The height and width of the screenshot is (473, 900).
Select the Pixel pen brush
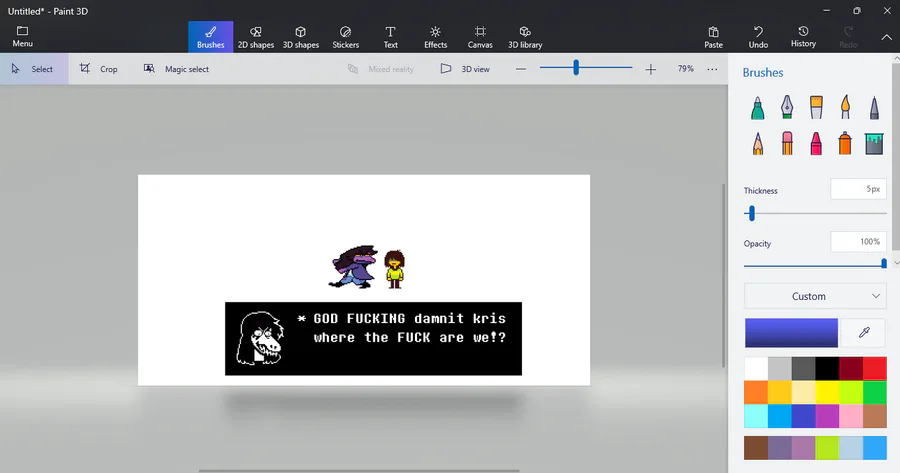[874, 107]
